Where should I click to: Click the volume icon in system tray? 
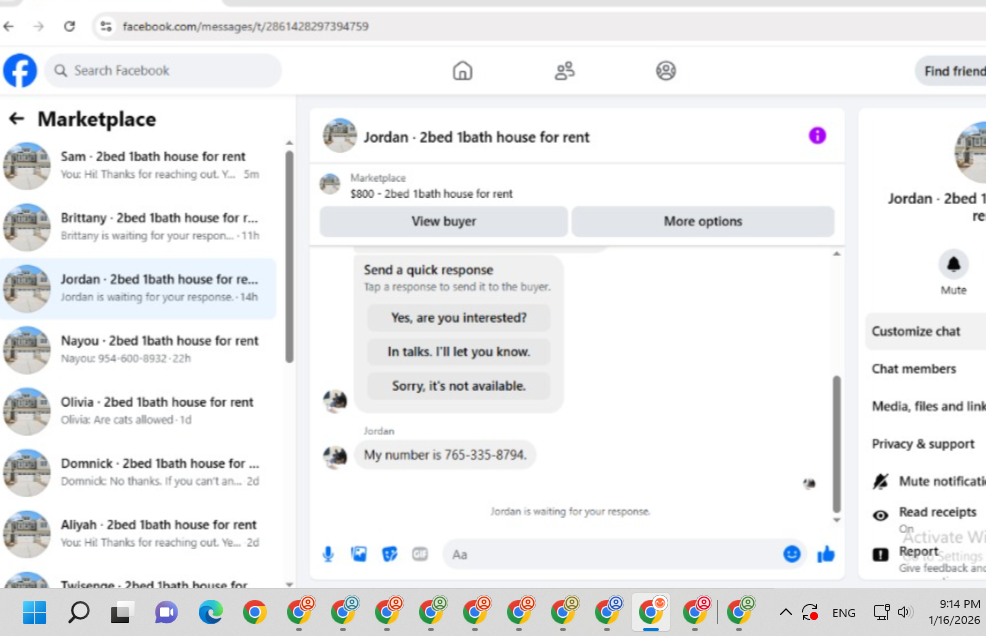(905, 612)
